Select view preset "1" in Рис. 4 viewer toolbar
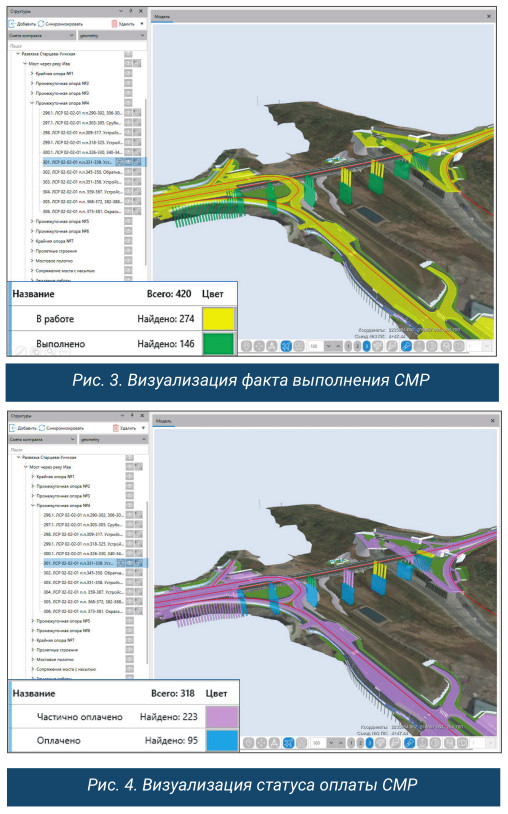The height and width of the screenshot is (814, 508). pyautogui.click(x=351, y=743)
